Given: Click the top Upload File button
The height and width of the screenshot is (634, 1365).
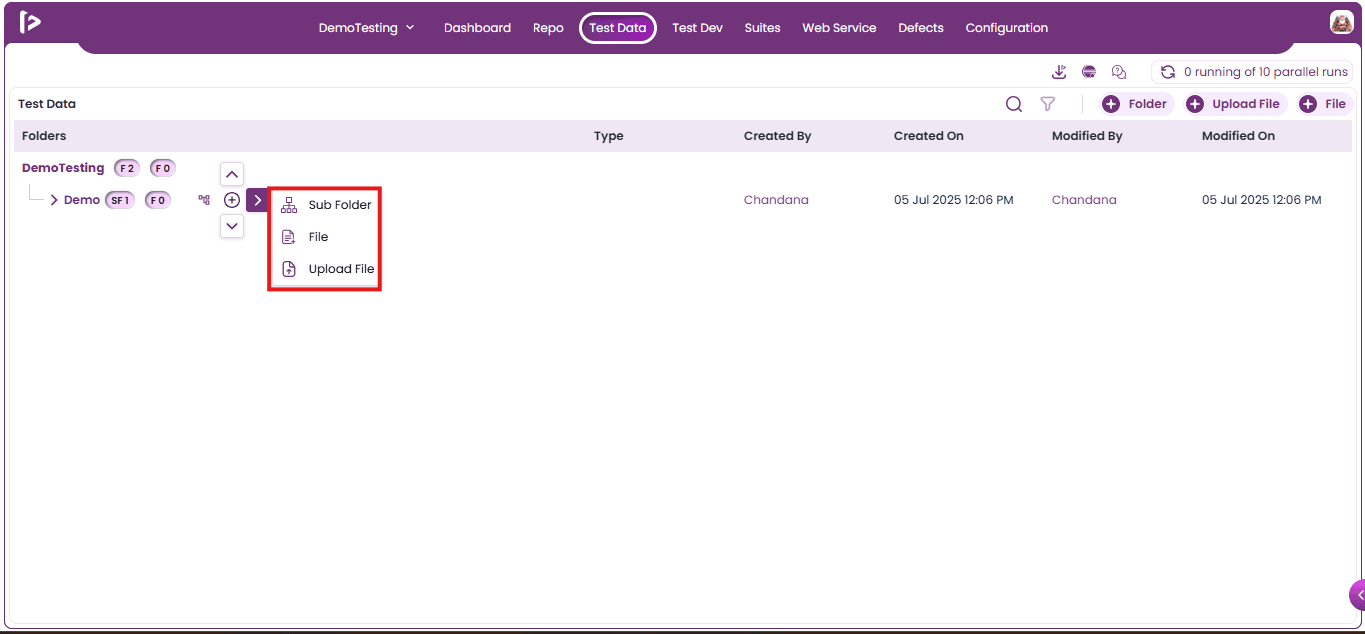Looking at the screenshot, I should [1235, 104].
